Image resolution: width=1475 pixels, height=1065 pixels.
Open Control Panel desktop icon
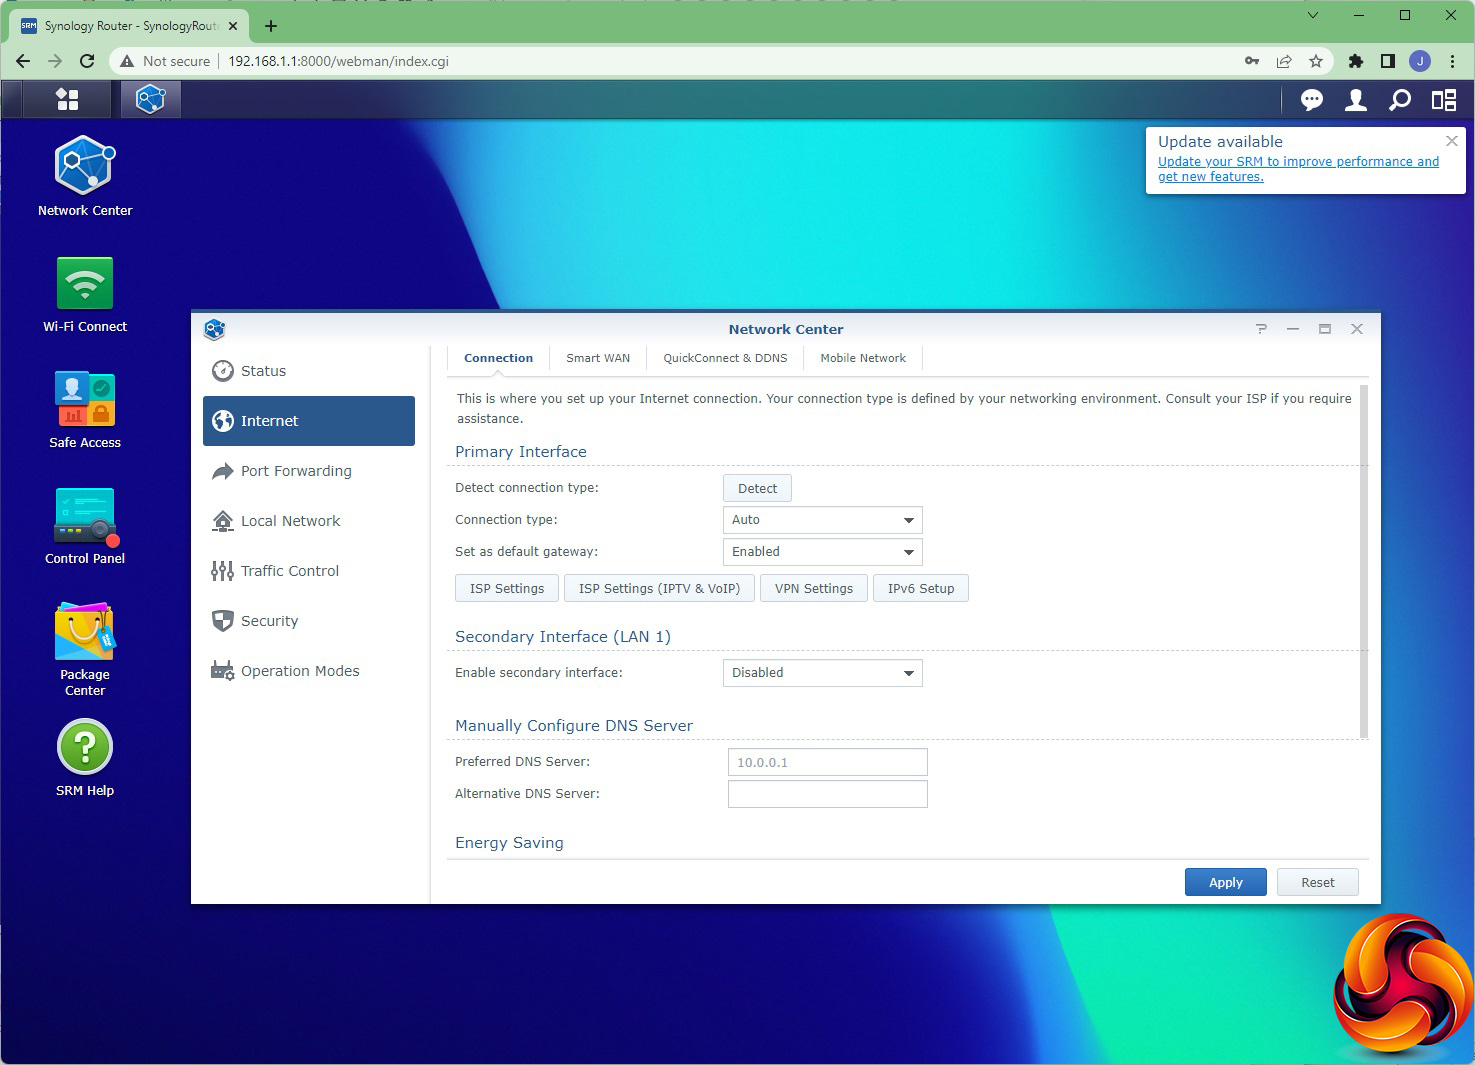[x=85, y=526]
